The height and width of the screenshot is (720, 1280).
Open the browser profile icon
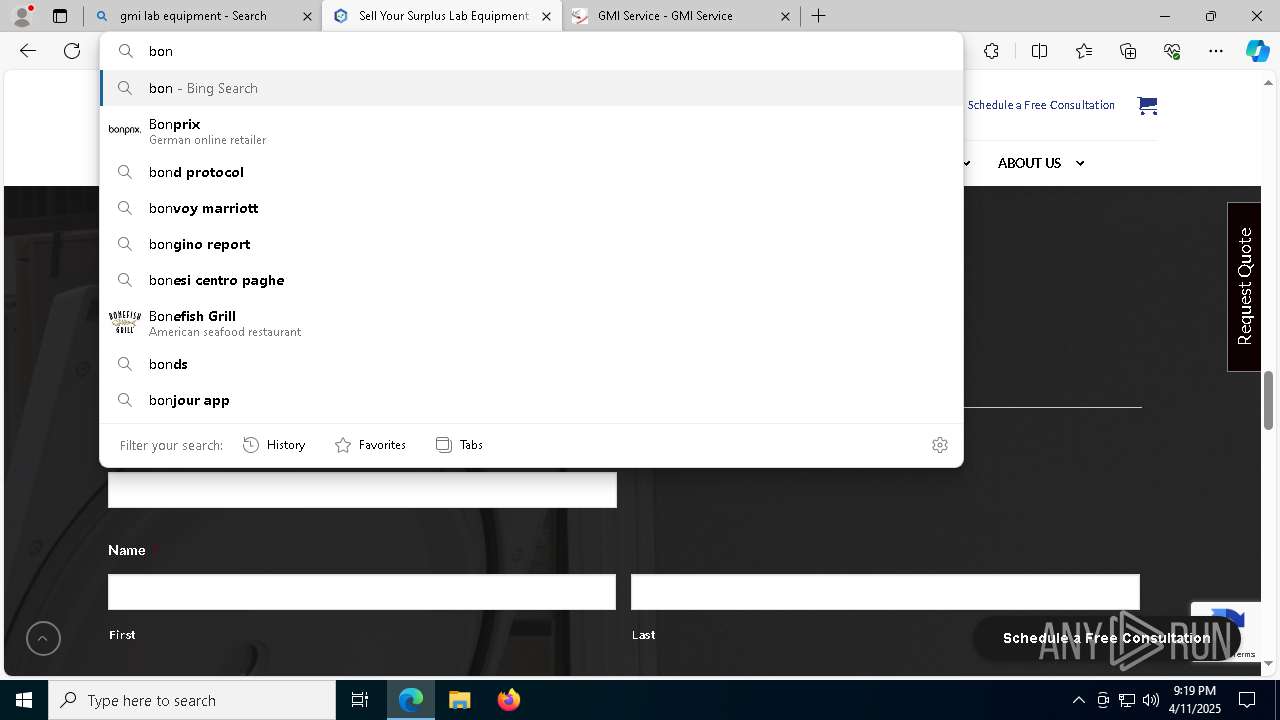[x=22, y=16]
